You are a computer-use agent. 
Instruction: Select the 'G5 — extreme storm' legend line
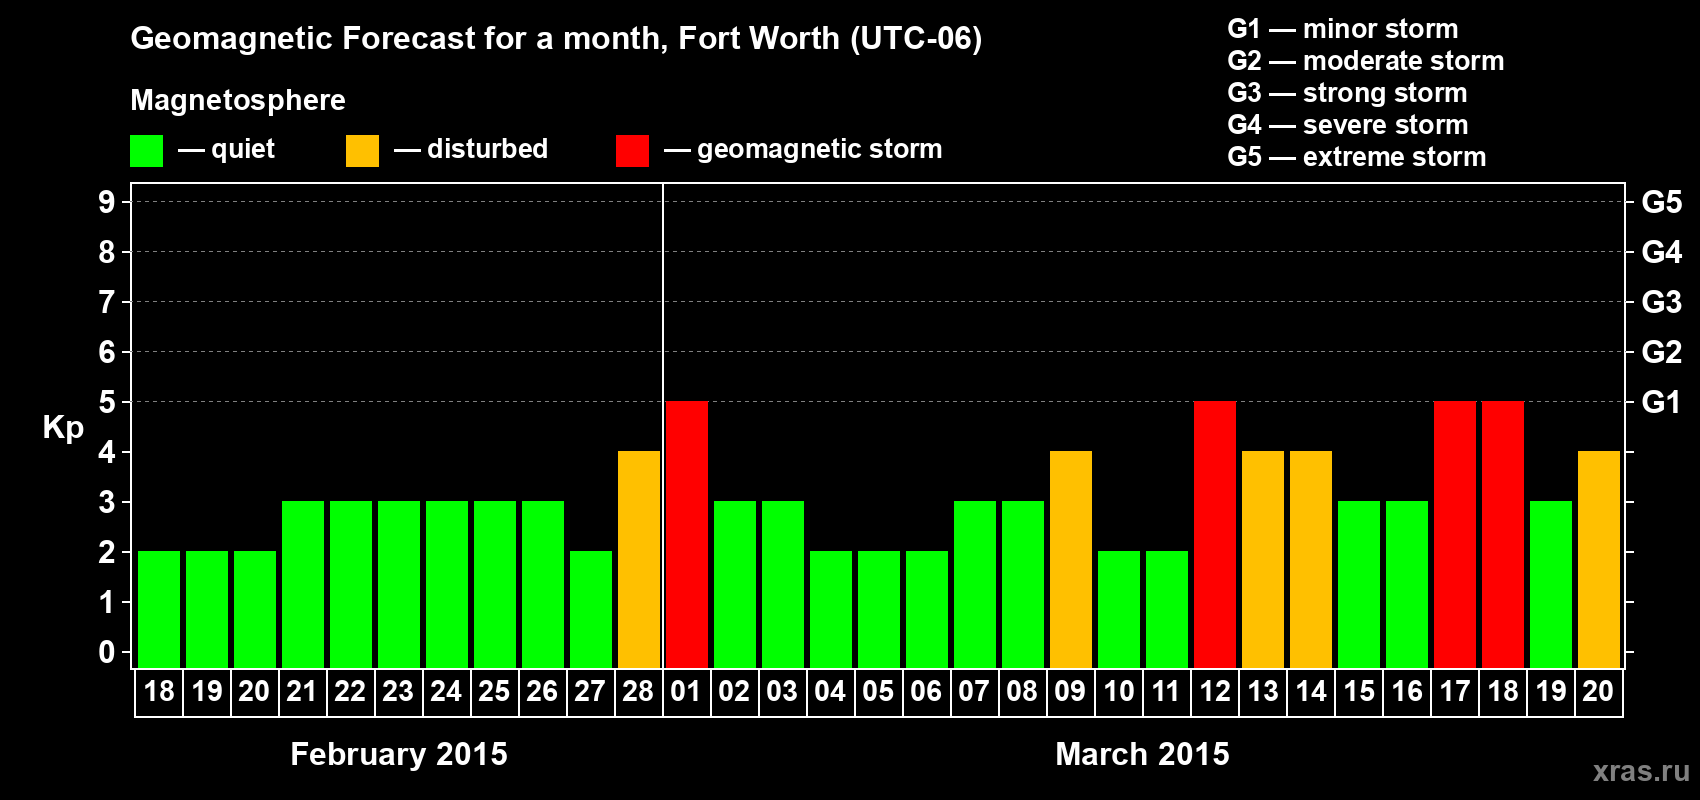click(1356, 157)
